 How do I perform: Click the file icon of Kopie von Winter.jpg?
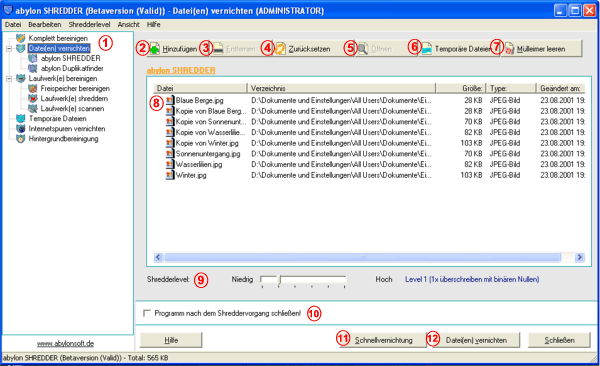coord(170,143)
